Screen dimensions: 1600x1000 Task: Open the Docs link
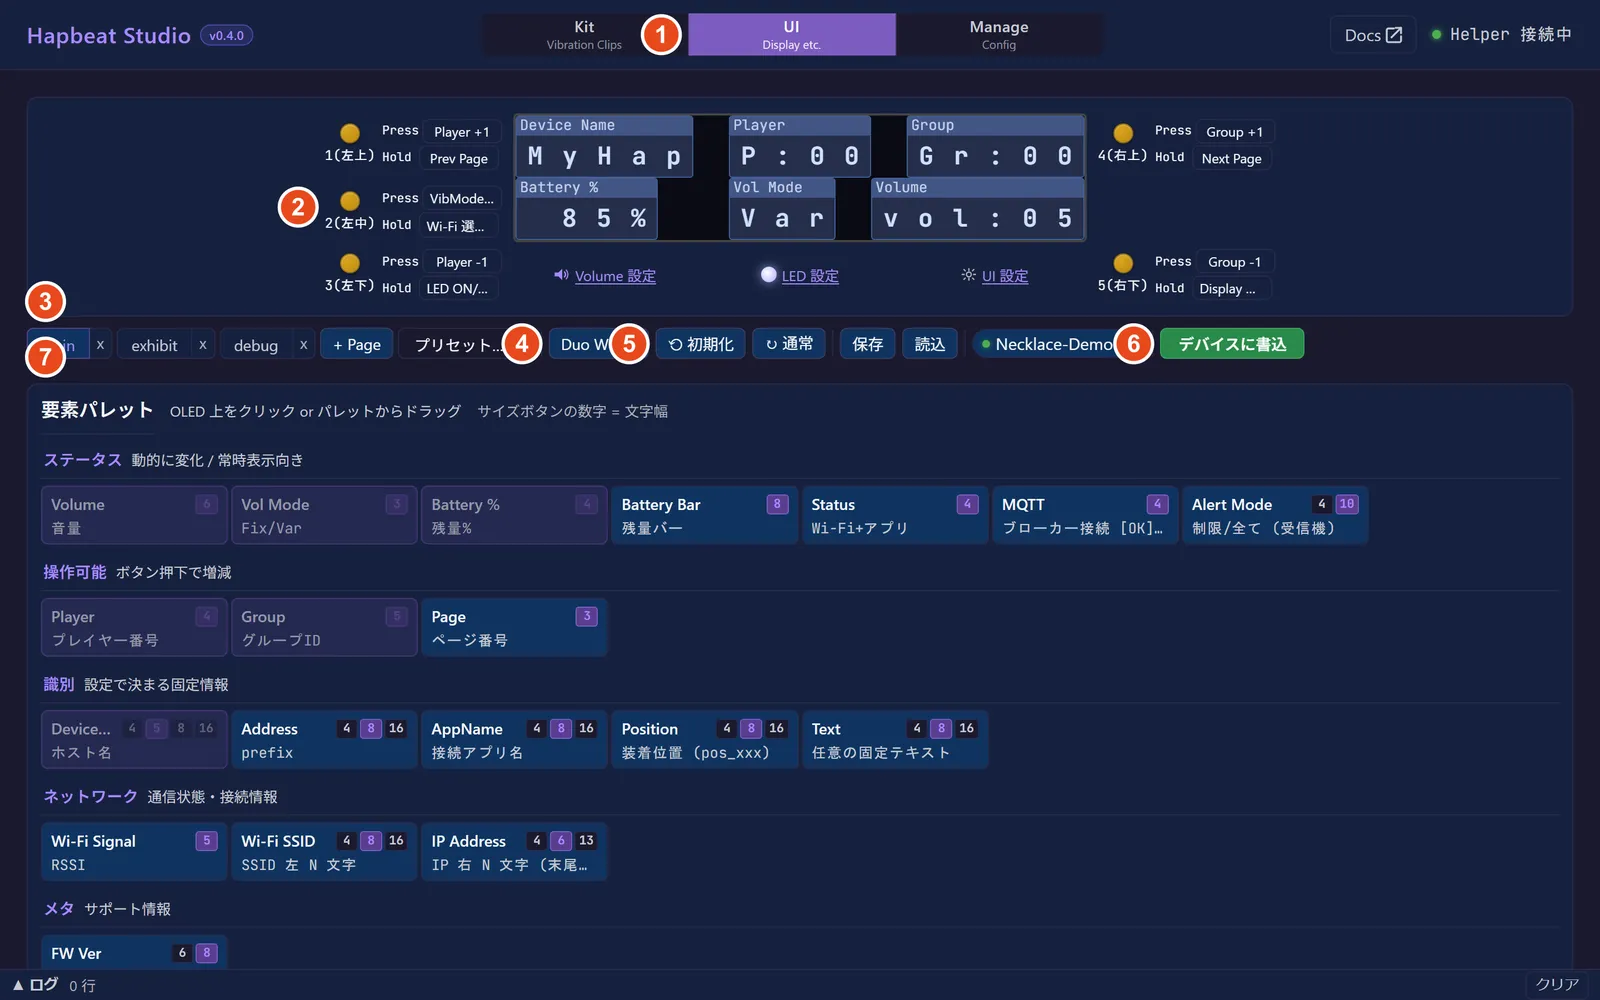tap(1373, 35)
